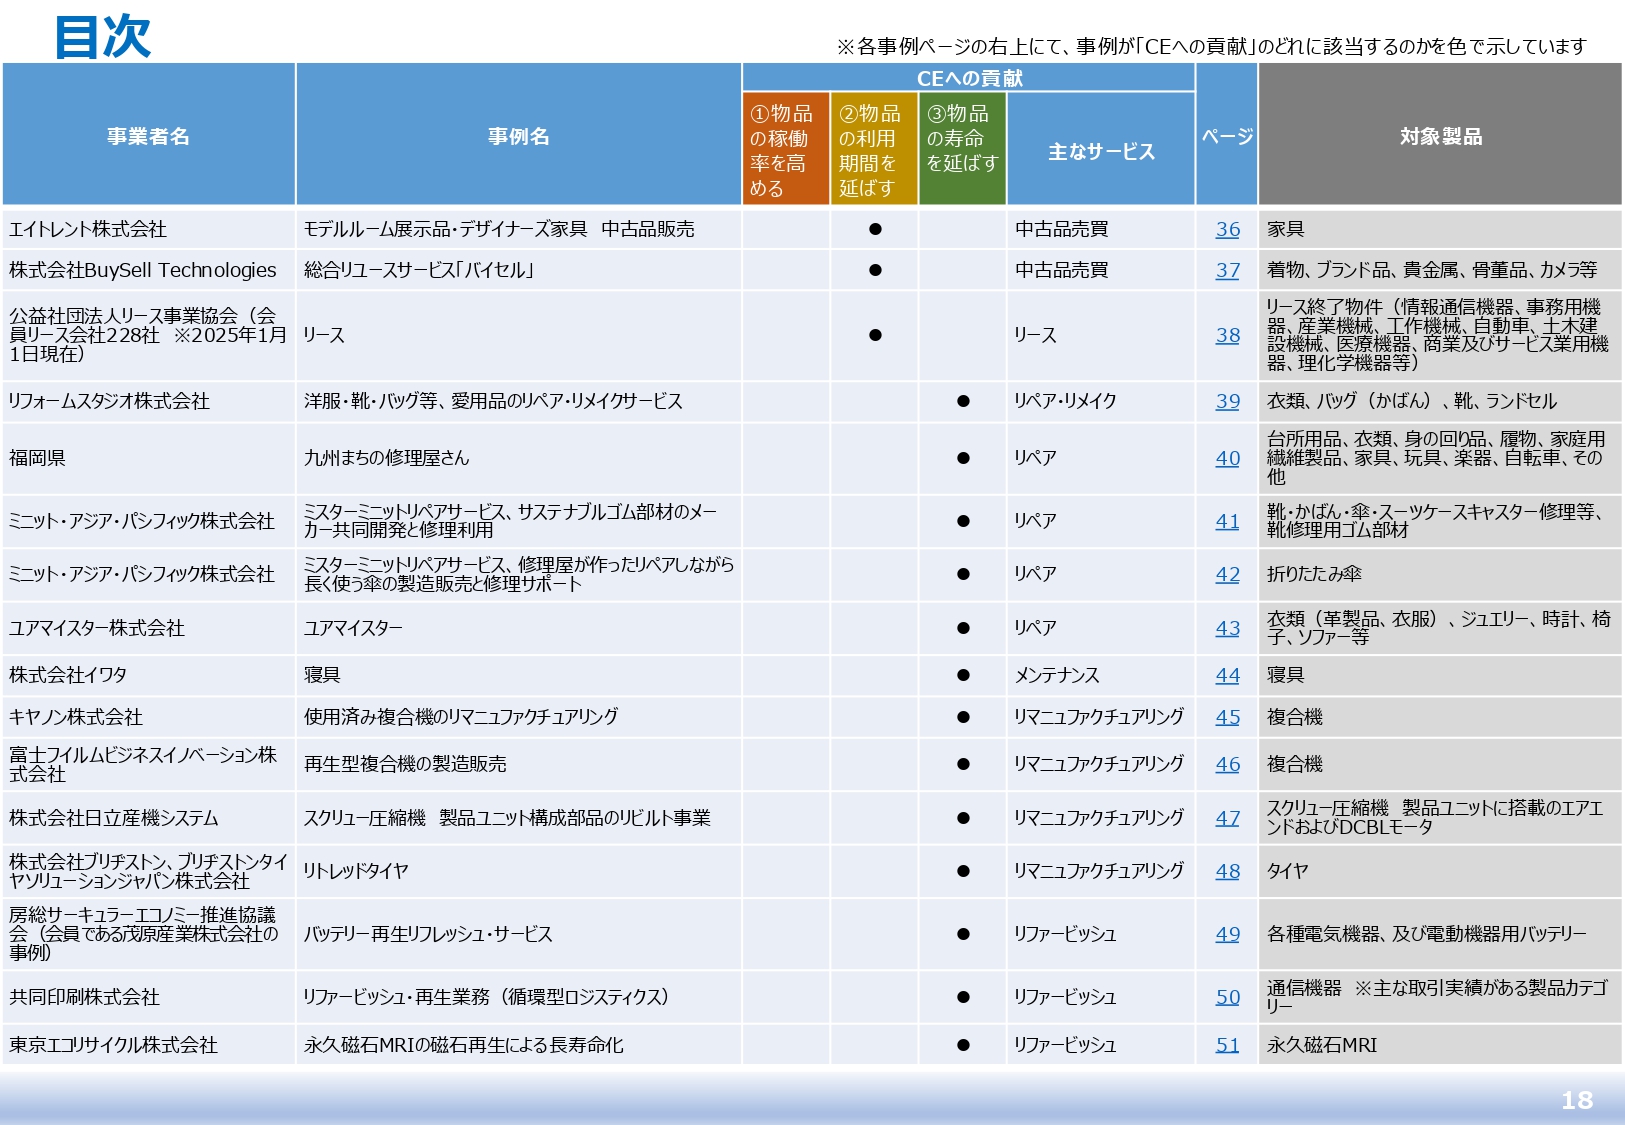Click the dot marker in 福岡県 row
Screen dimensions: 1625x1125
pos(963,458)
